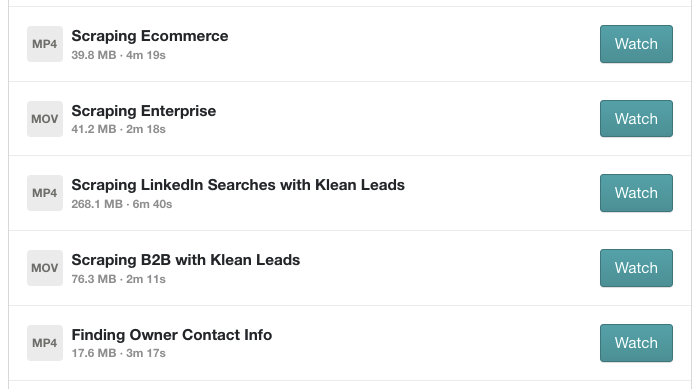
Task: Select the Scraping B2B with Klean Leads title
Action: [186, 260]
